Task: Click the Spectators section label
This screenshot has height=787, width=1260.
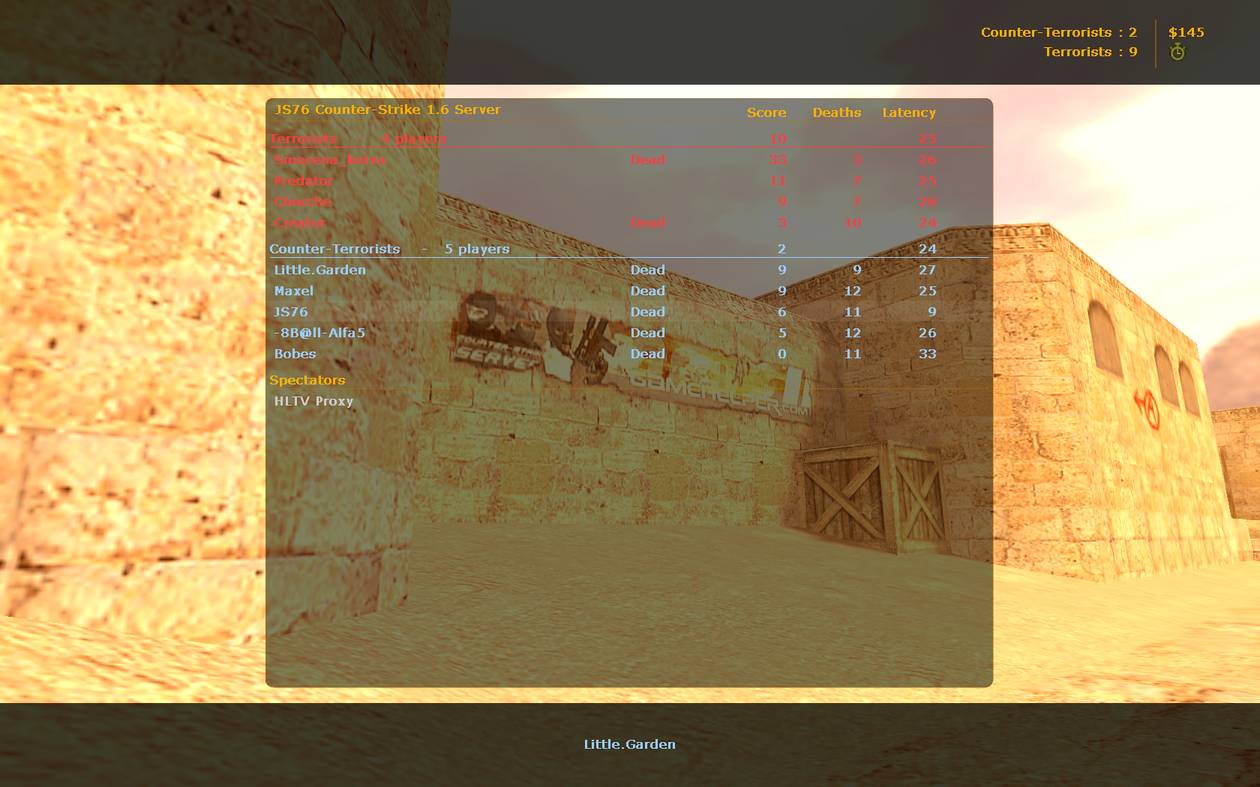Action: 307,380
